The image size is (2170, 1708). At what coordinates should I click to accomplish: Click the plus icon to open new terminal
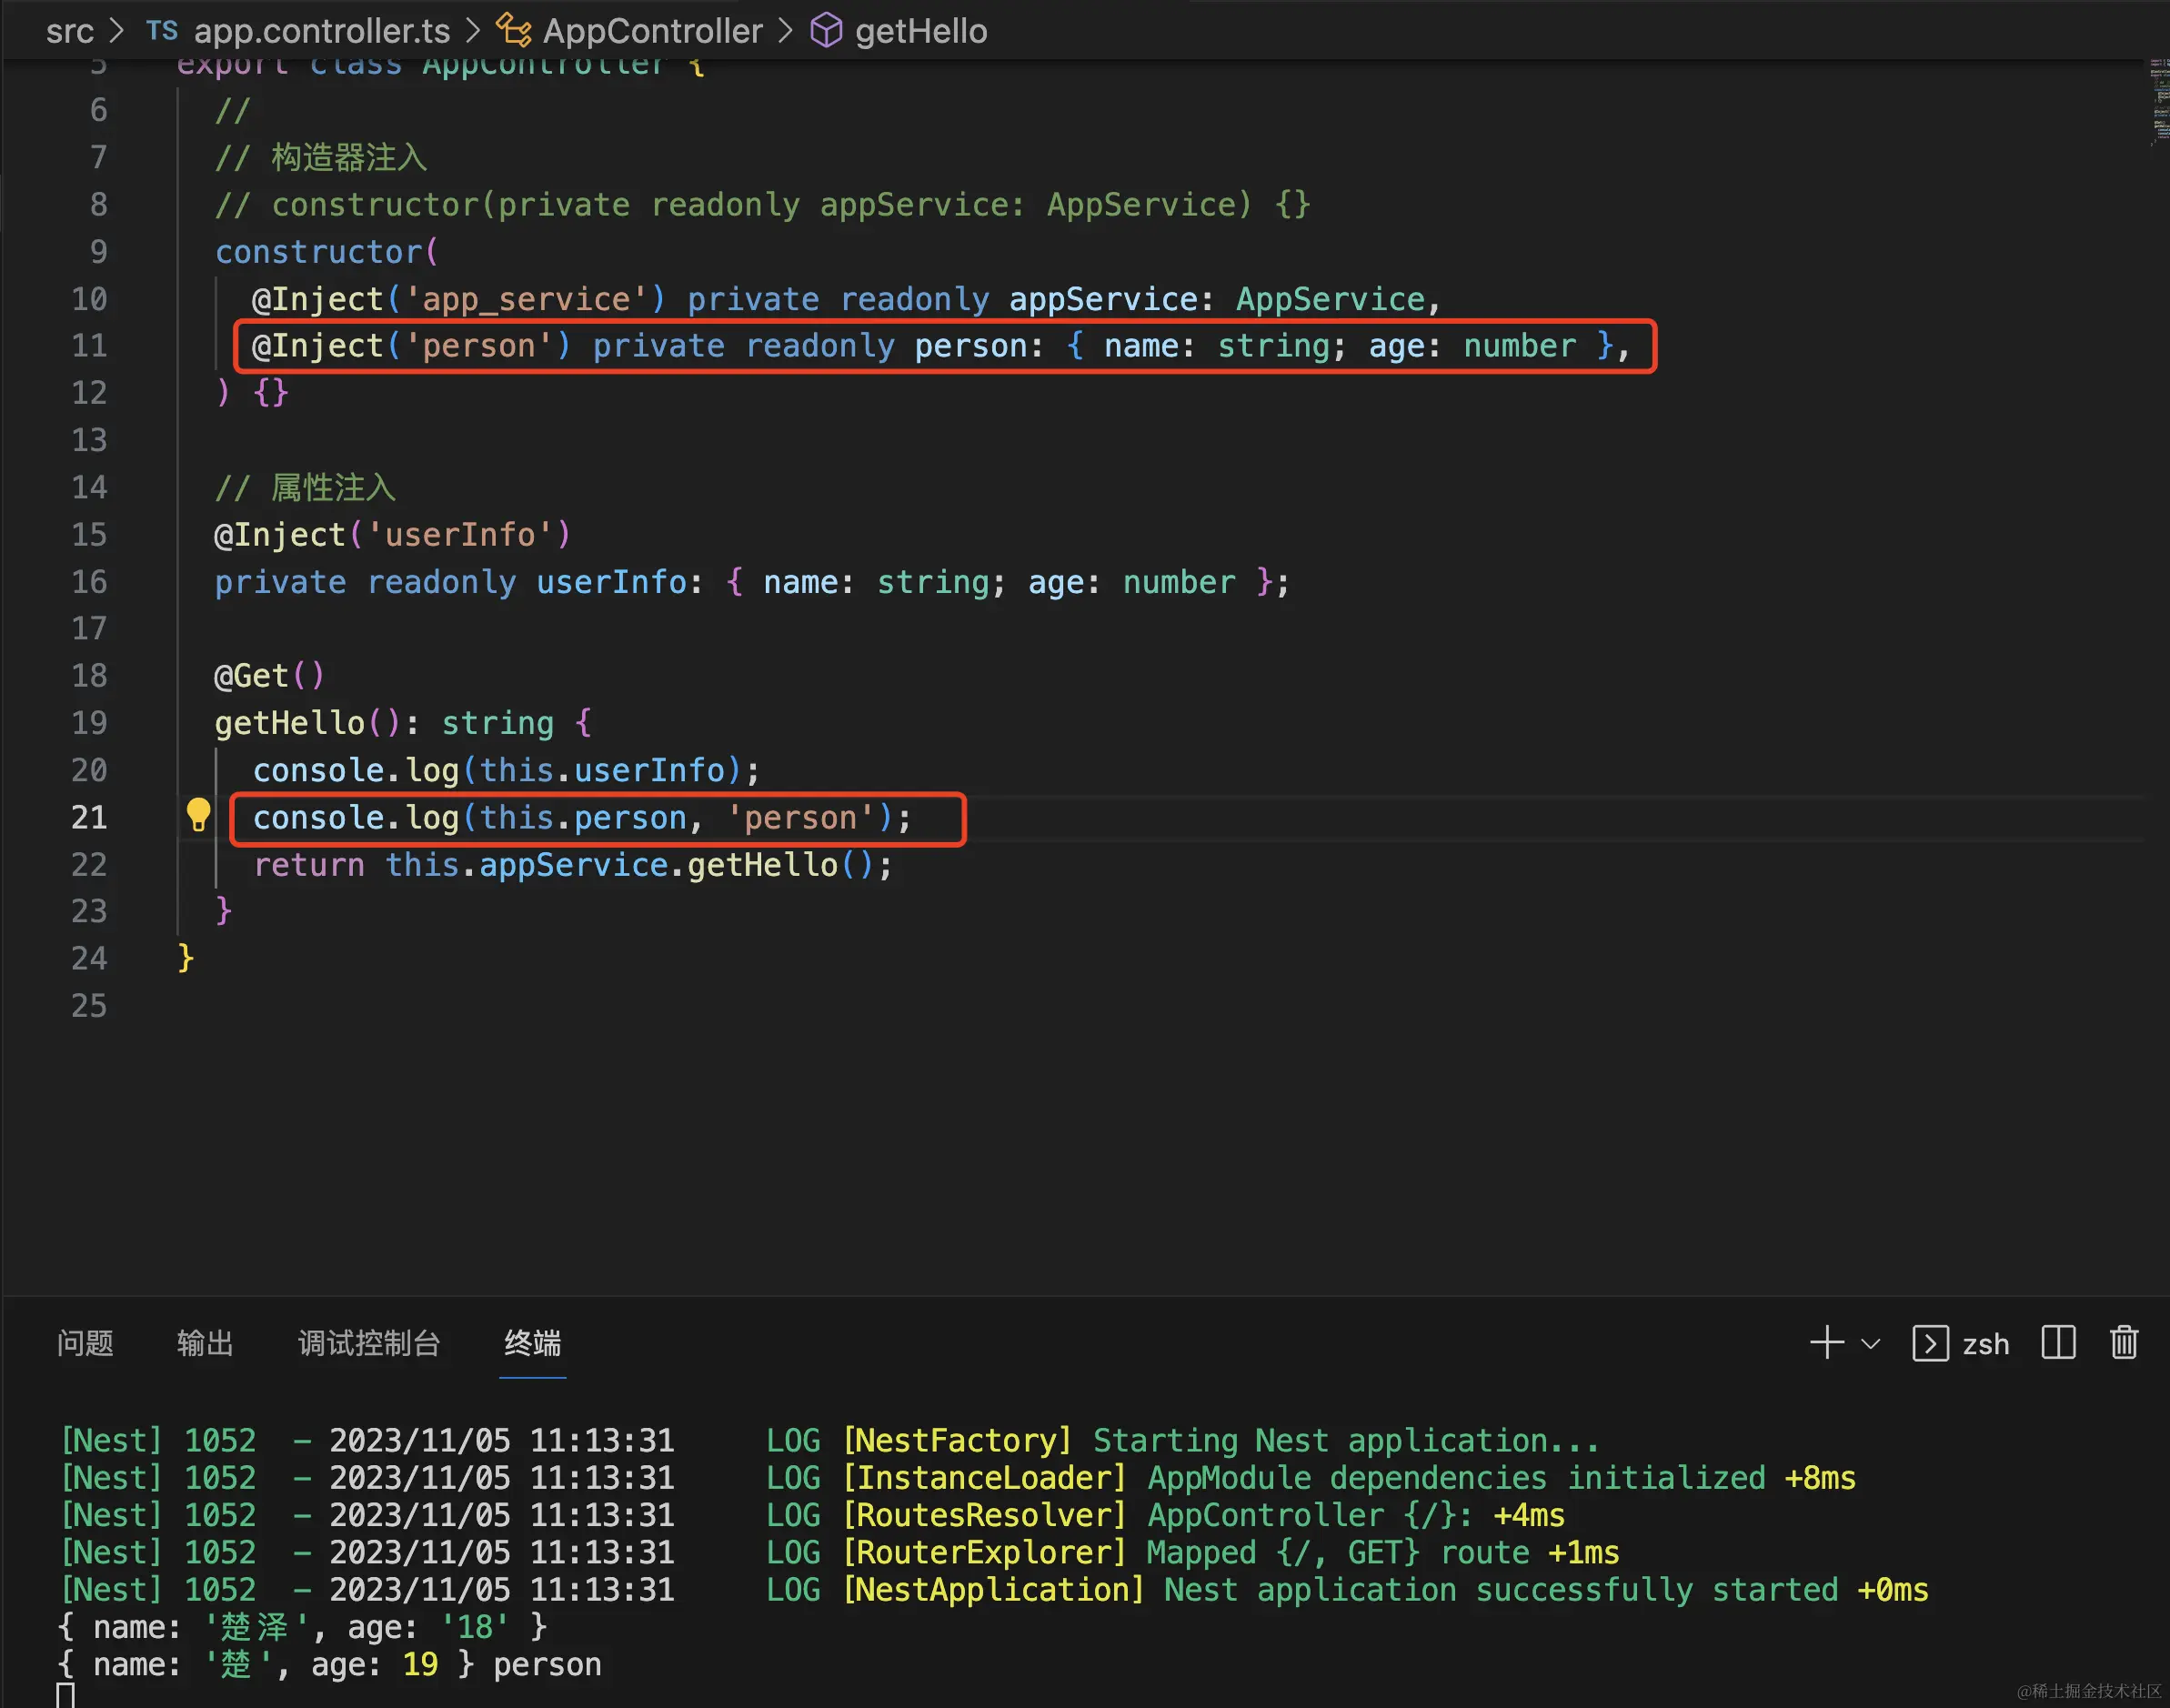pyautogui.click(x=1826, y=1342)
